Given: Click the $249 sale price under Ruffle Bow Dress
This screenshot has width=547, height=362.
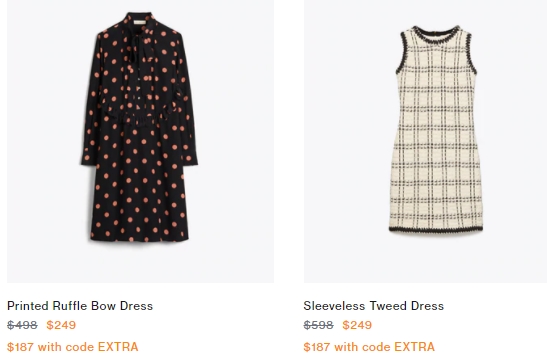Looking at the screenshot, I should click(61, 325).
